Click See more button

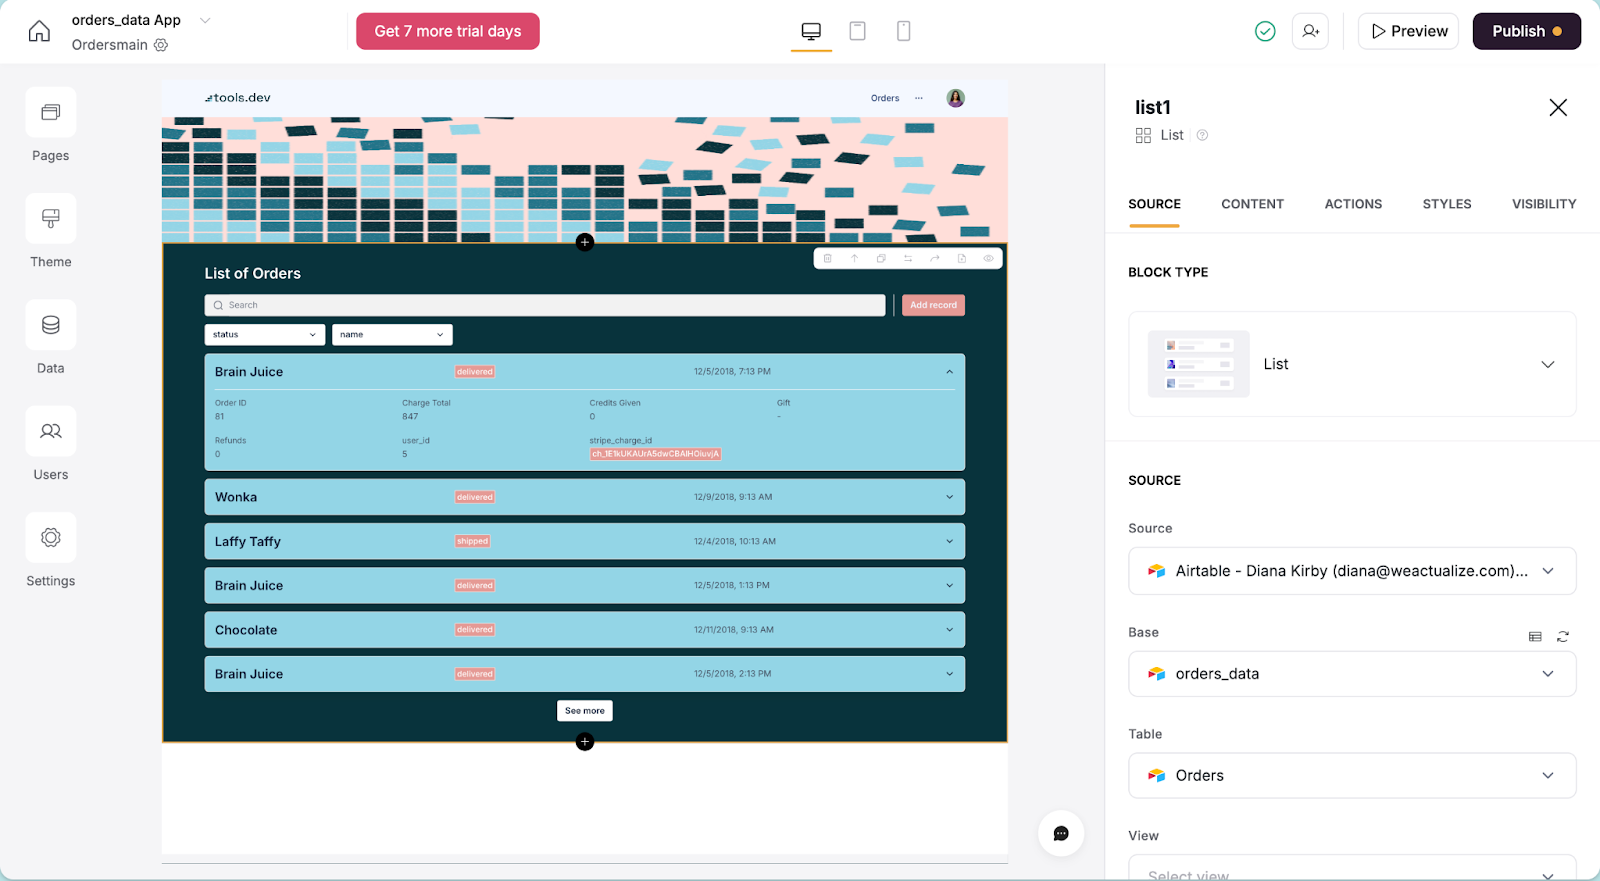coord(585,711)
